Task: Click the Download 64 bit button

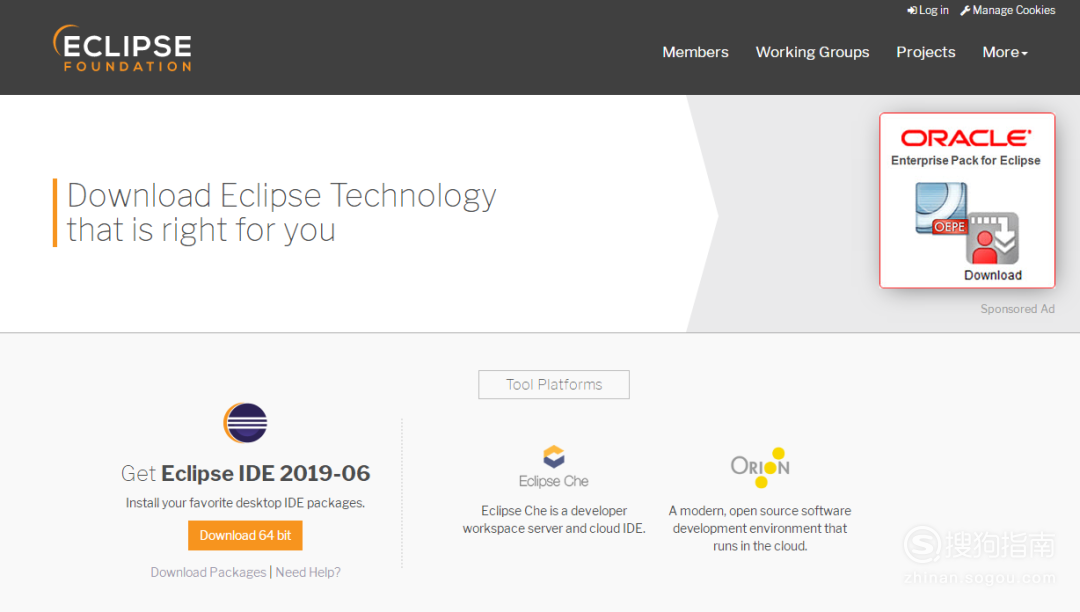Action: click(x=245, y=536)
